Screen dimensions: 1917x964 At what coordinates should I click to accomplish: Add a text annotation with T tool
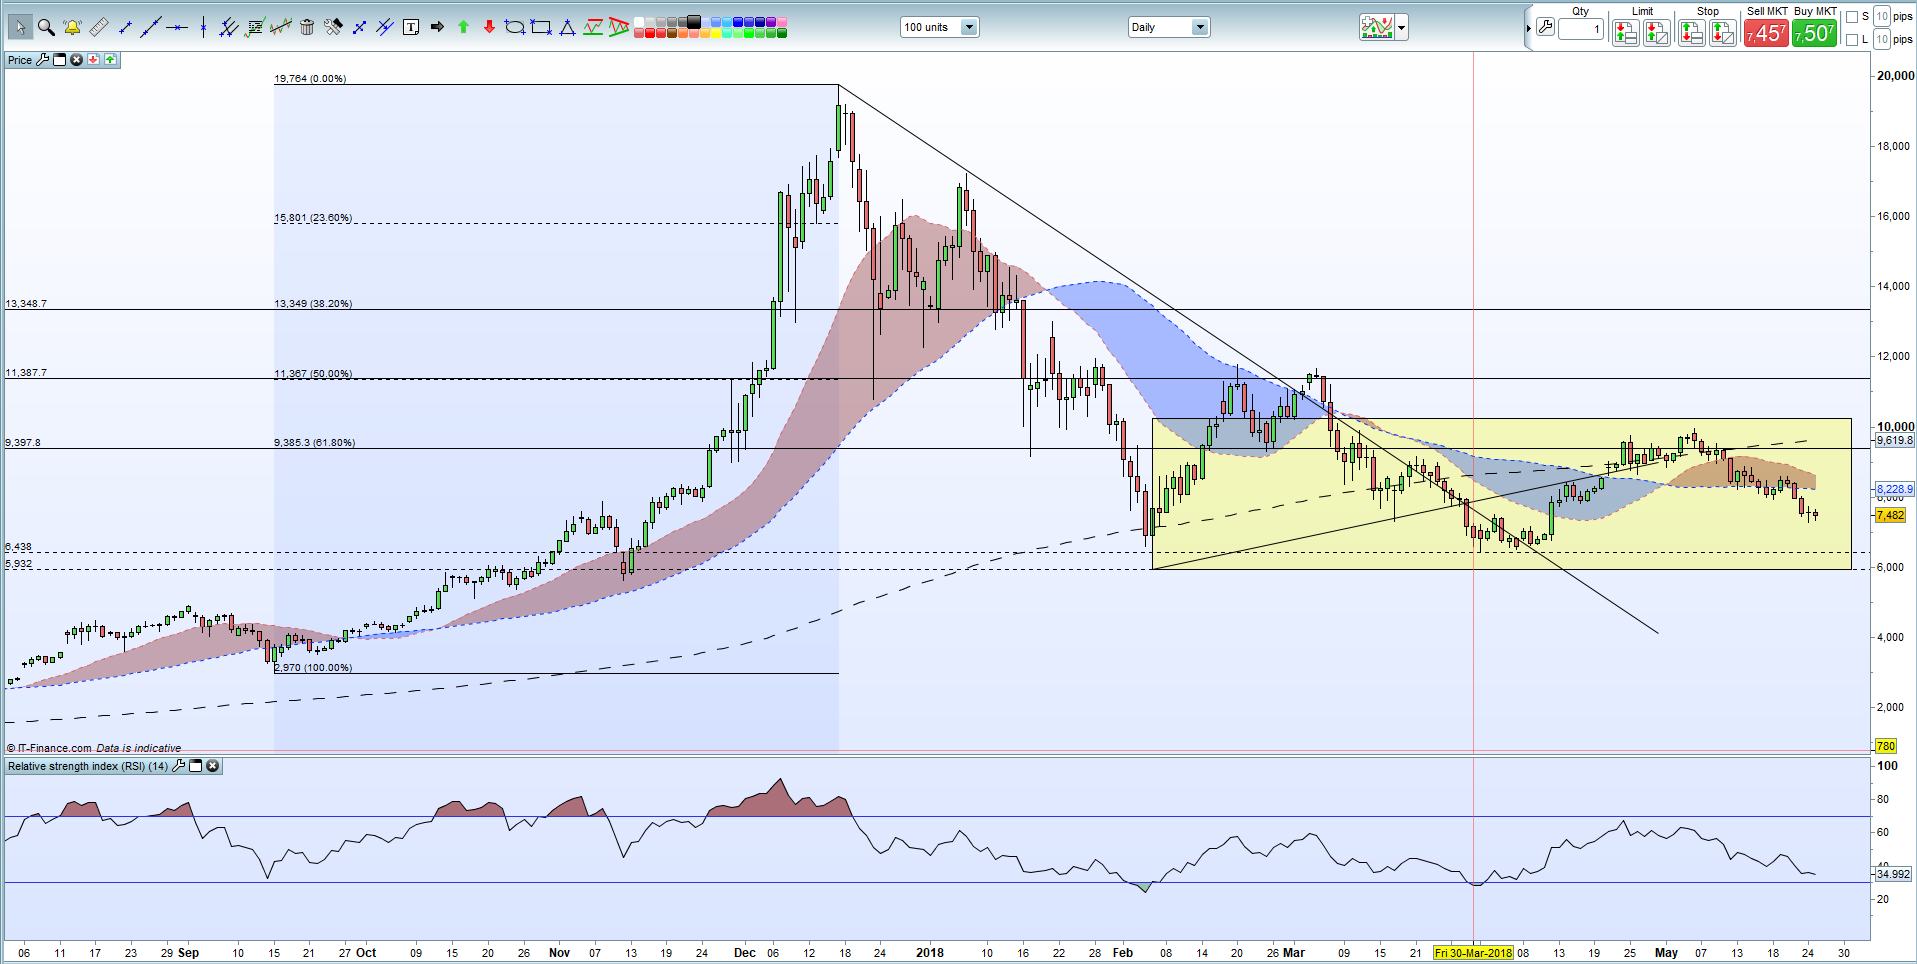pos(411,27)
